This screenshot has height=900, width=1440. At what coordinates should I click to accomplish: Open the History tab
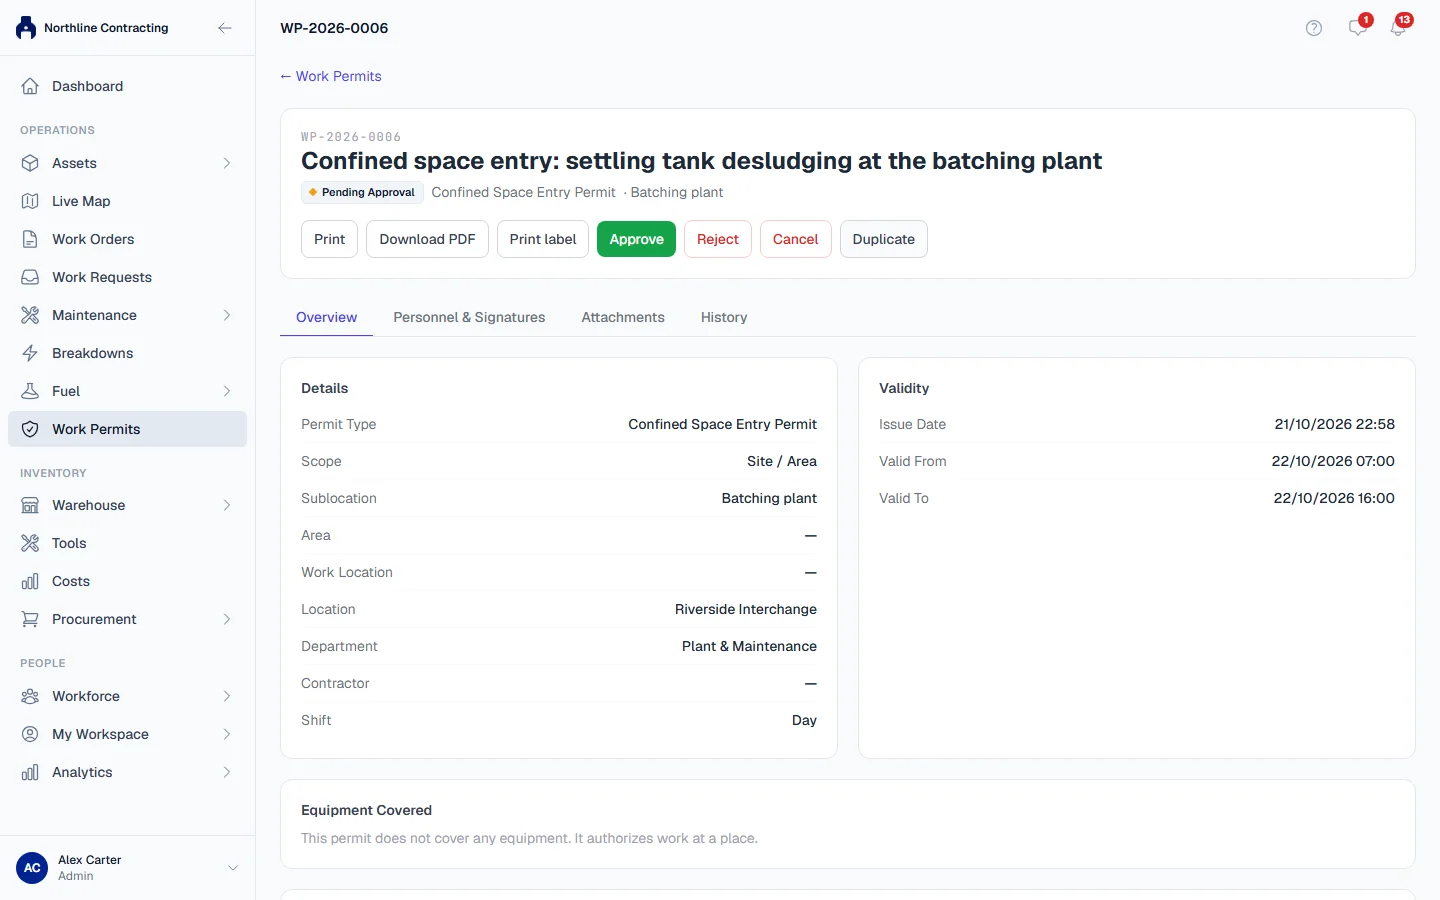pos(724,317)
